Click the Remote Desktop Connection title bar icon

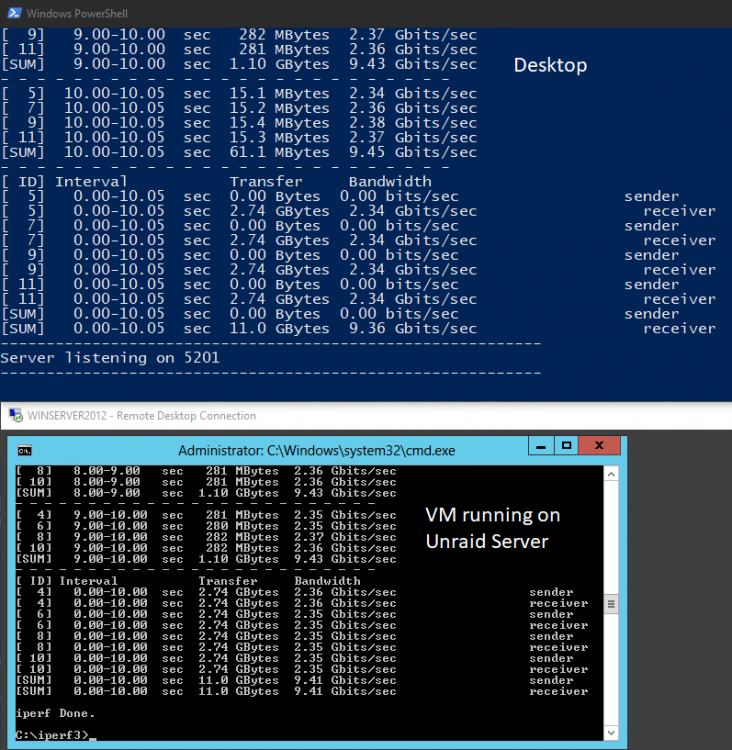point(16,415)
